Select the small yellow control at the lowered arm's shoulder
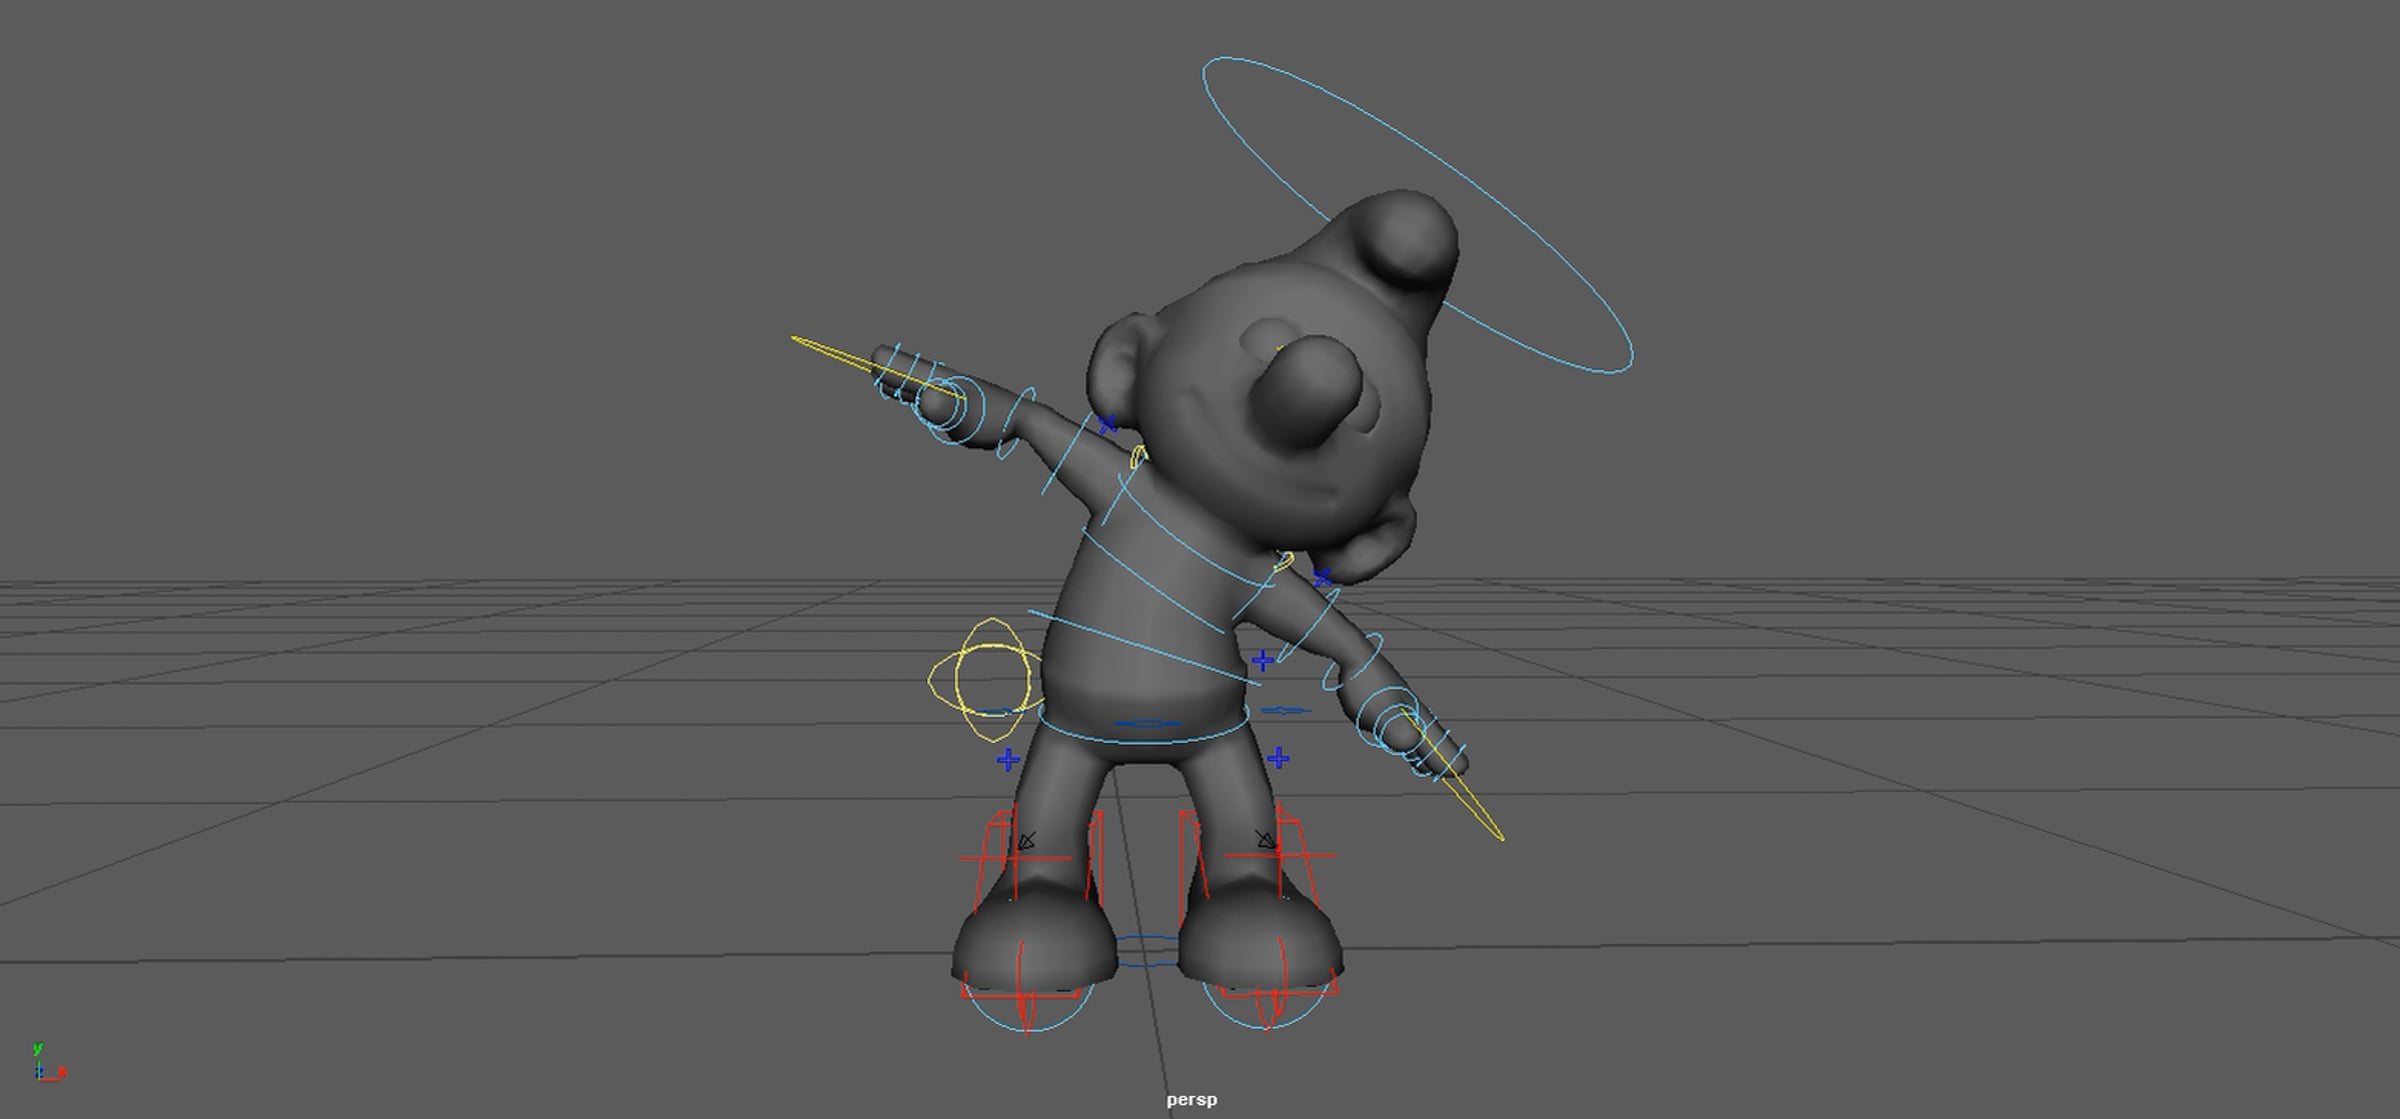The width and height of the screenshot is (2400, 1119). (x=1284, y=560)
